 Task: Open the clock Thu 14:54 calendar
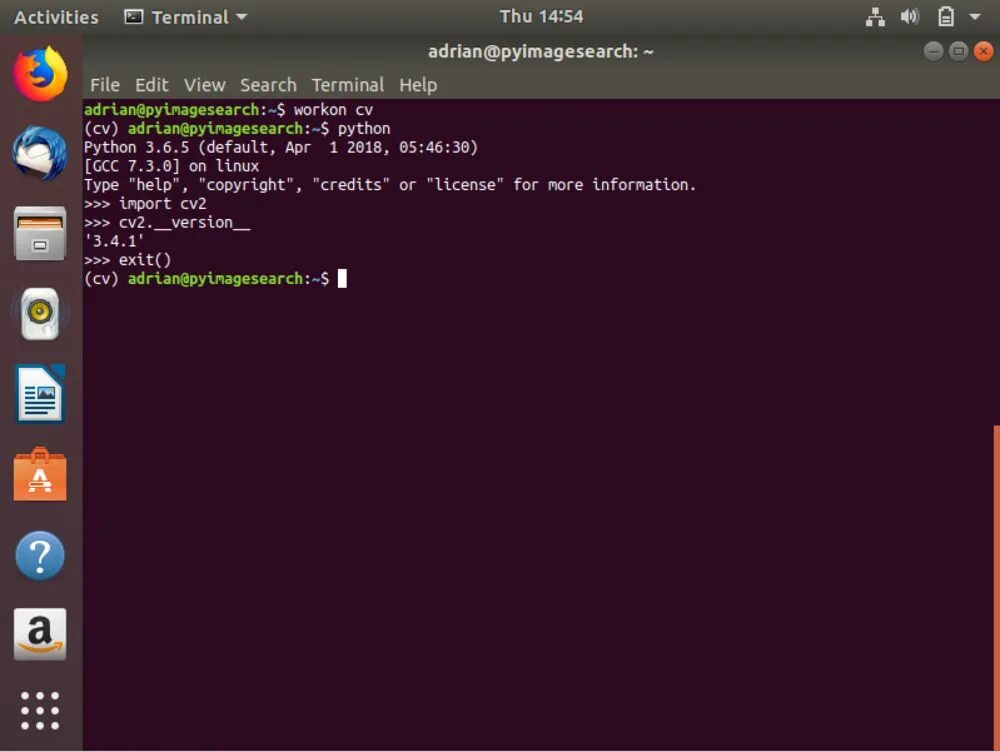pyautogui.click(x=541, y=17)
